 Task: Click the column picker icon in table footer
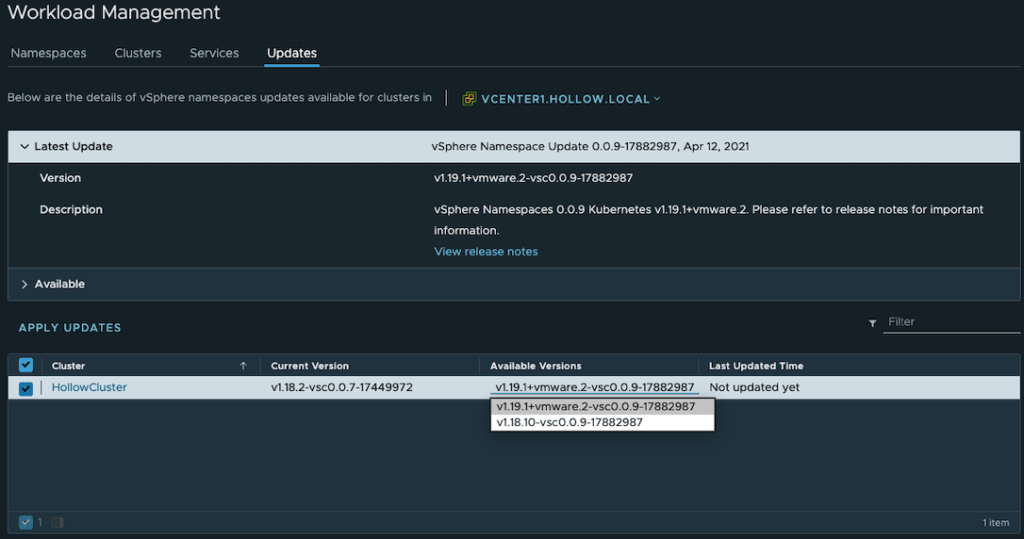pos(57,522)
